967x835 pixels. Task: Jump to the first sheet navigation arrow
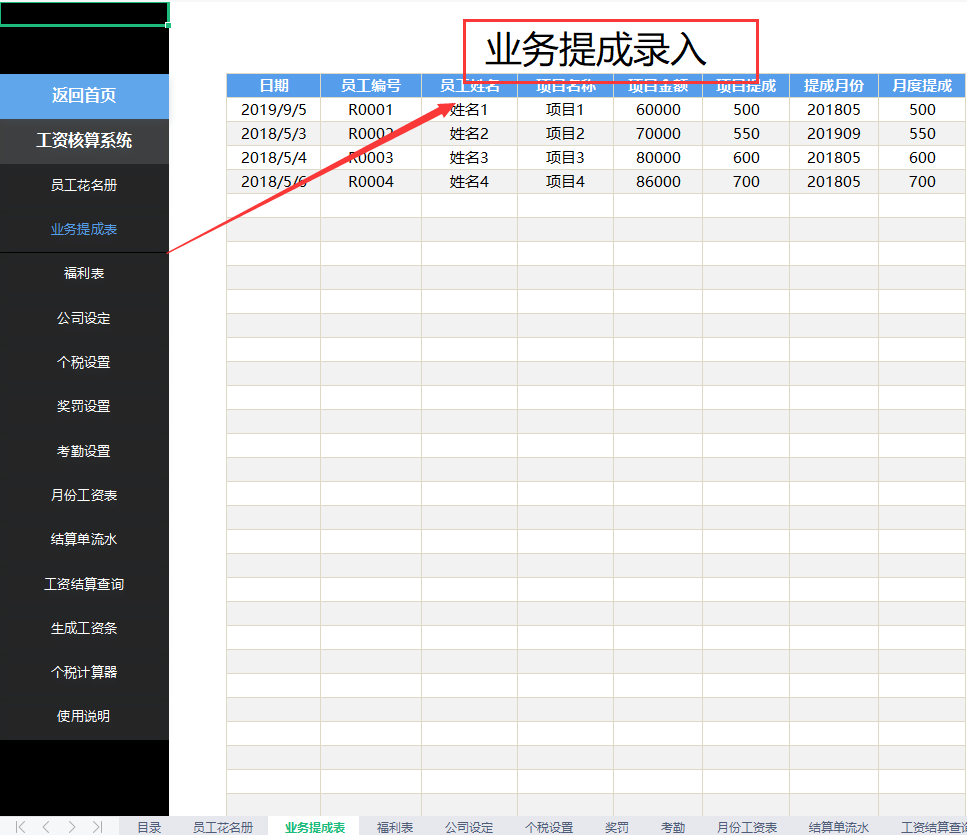pos(18,827)
